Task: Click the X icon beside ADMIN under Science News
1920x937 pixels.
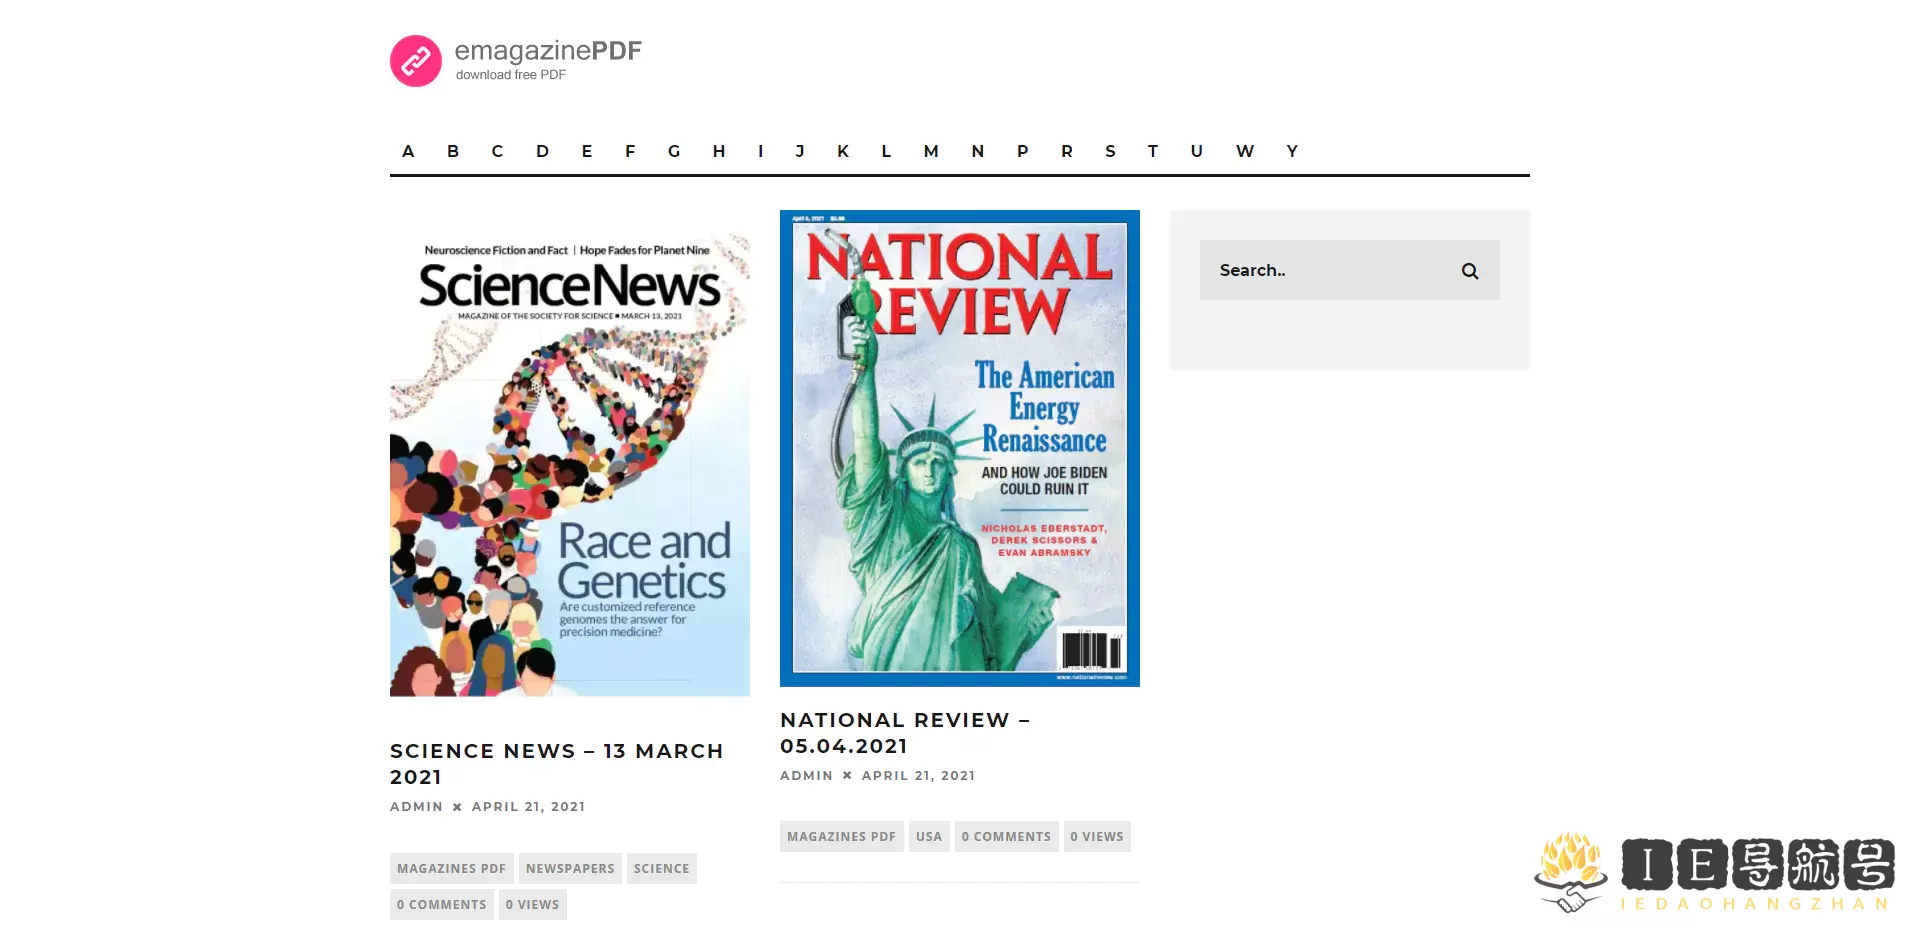Action: point(457,806)
